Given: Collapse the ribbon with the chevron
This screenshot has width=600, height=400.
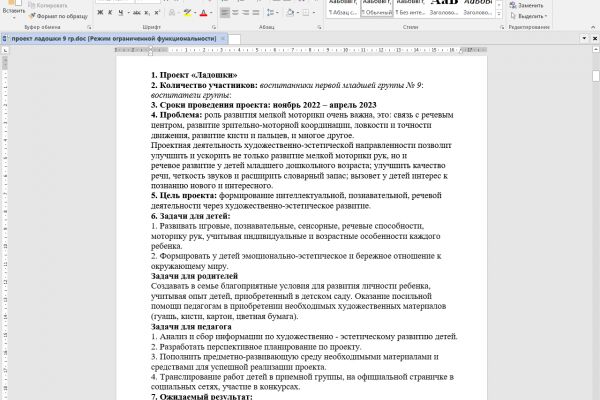Looking at the screenshot, I should click(x=592, y=27).
